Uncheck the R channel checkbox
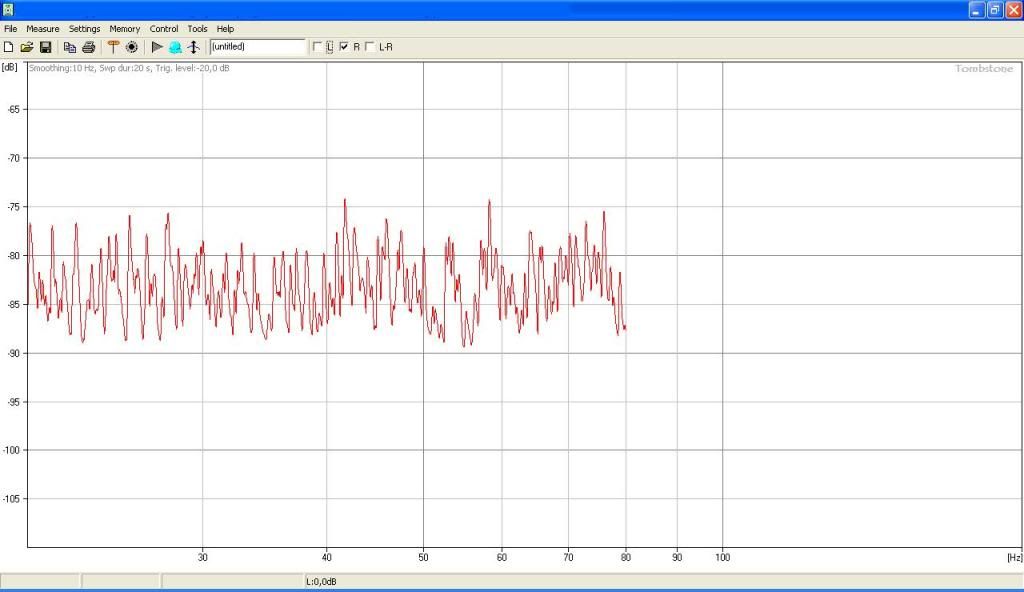This screenshot has width=1024, height=592. point(345,47)
